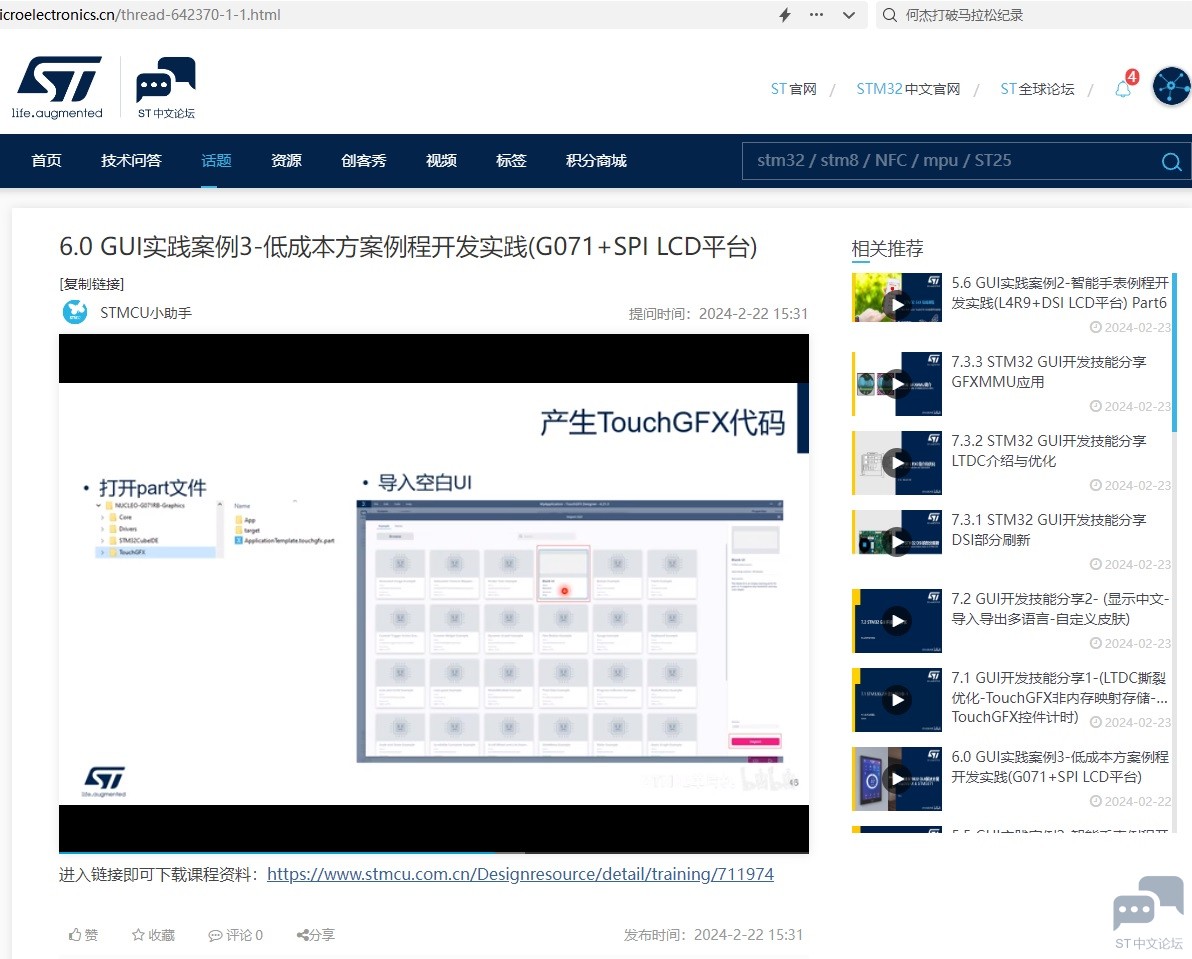Open the sidebar 6.0 GUI实践案例3 title
The height and width of the screenshot is (959, 1192).
point(1060,767)
